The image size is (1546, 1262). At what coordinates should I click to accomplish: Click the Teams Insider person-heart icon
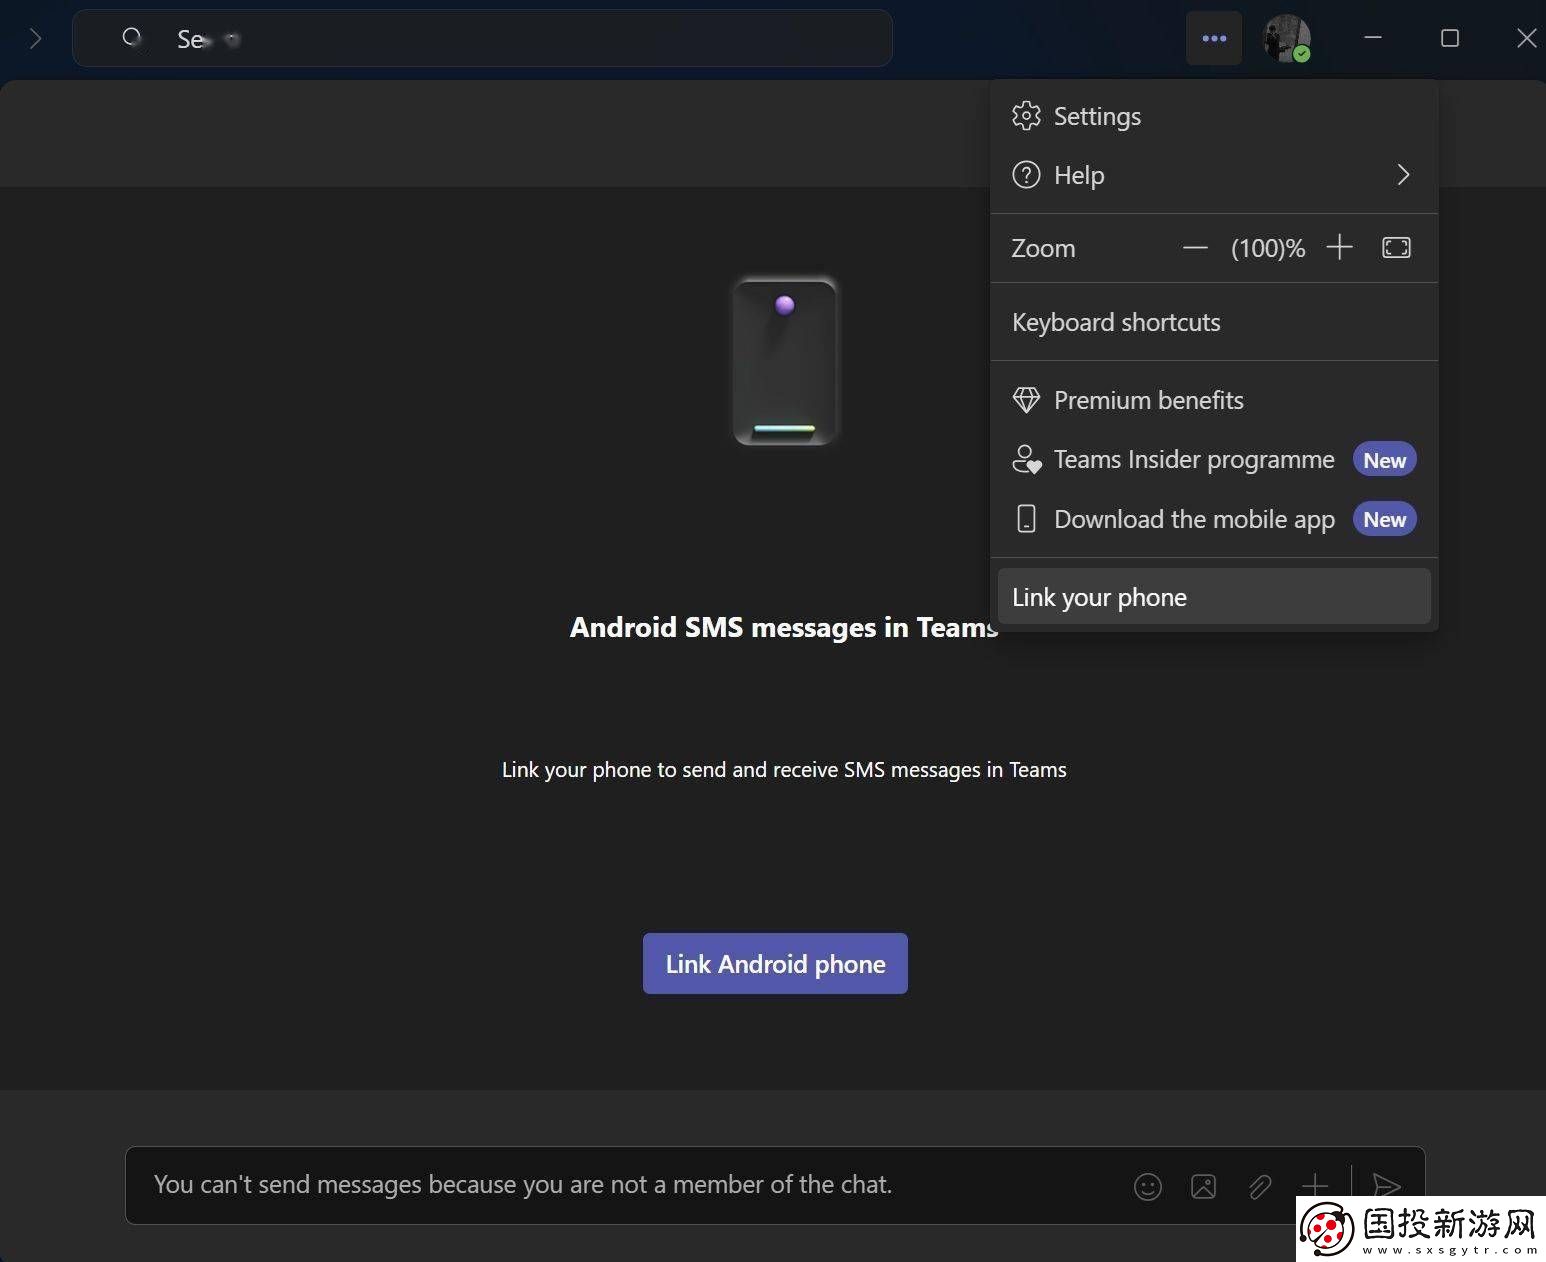tap(1027, 460)
